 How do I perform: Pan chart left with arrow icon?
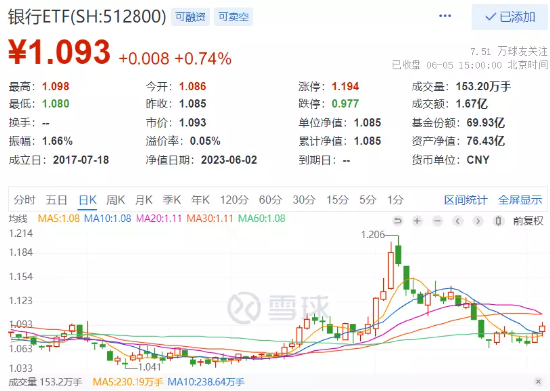point(457,221)
